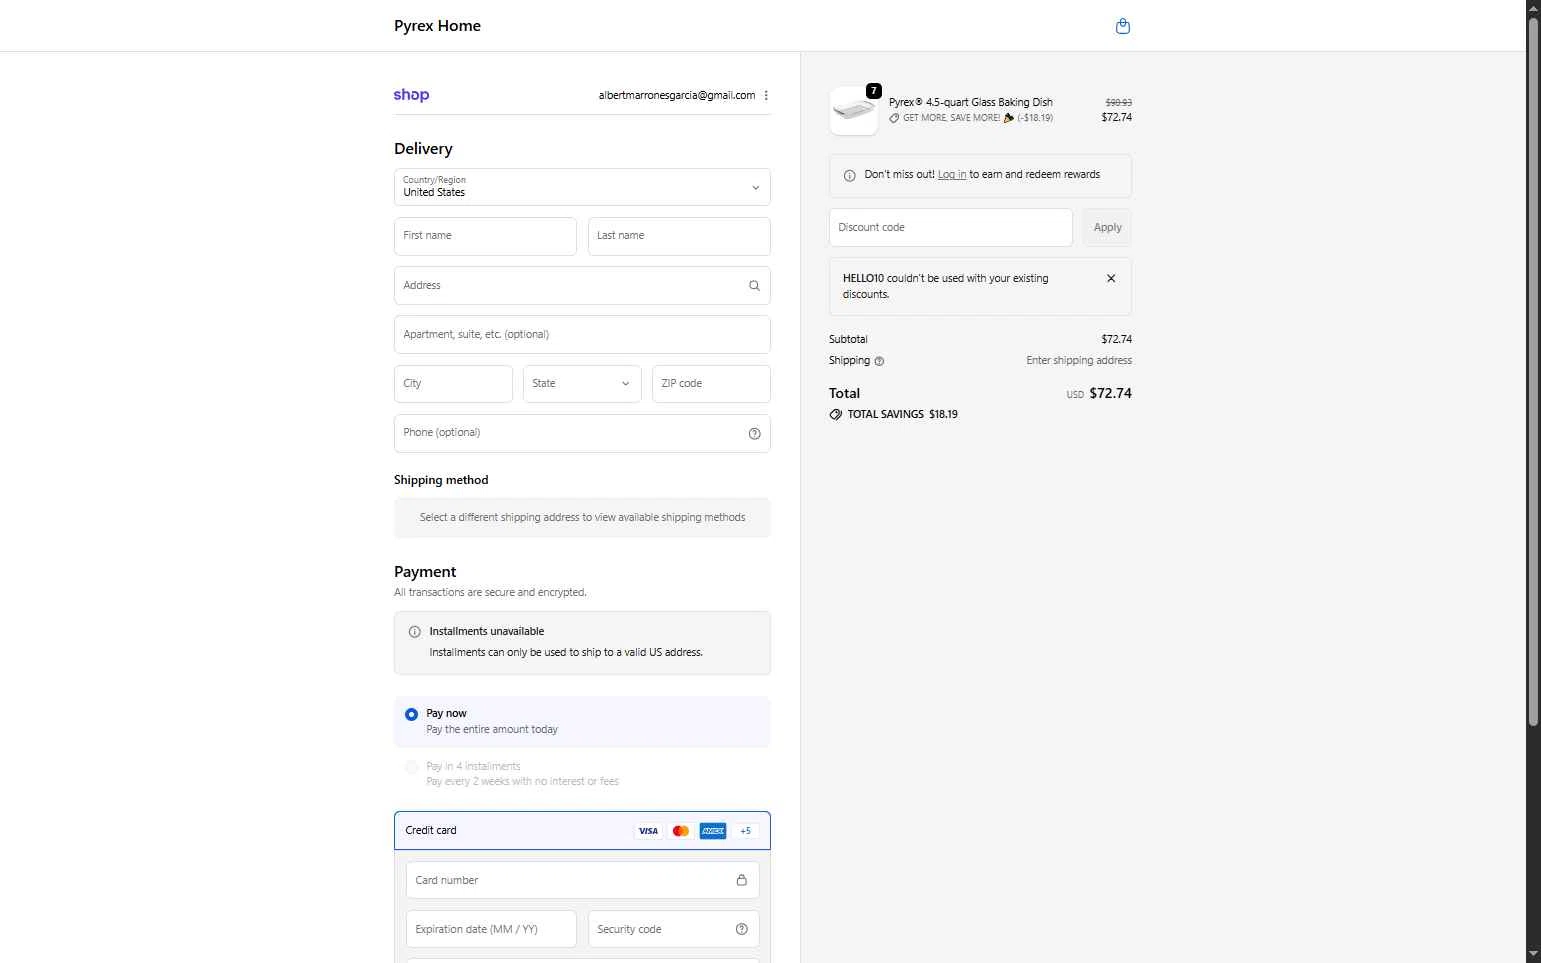Click the 'Enter shipping address' text

point(1079,361)
